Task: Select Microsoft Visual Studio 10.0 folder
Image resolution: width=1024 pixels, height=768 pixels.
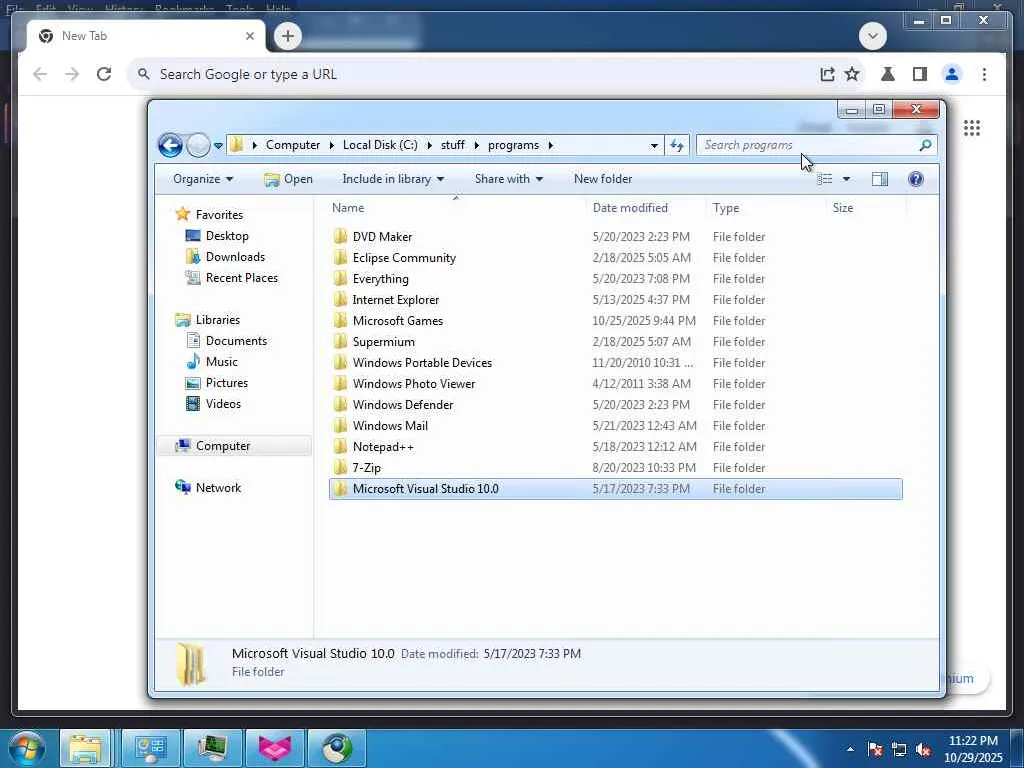Action: pos(616,488)
